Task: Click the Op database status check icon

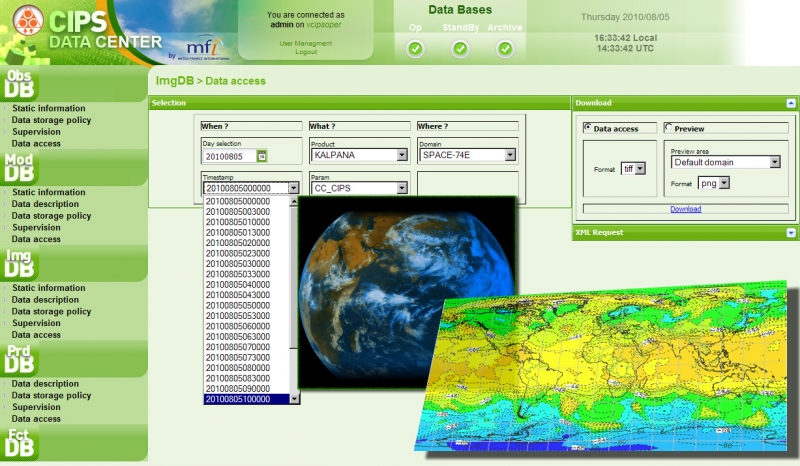Action: tap(415, 49)
